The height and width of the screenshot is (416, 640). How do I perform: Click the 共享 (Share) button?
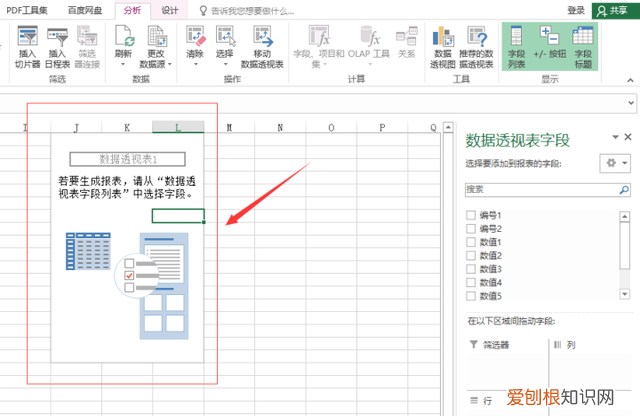tap(614, 10)
